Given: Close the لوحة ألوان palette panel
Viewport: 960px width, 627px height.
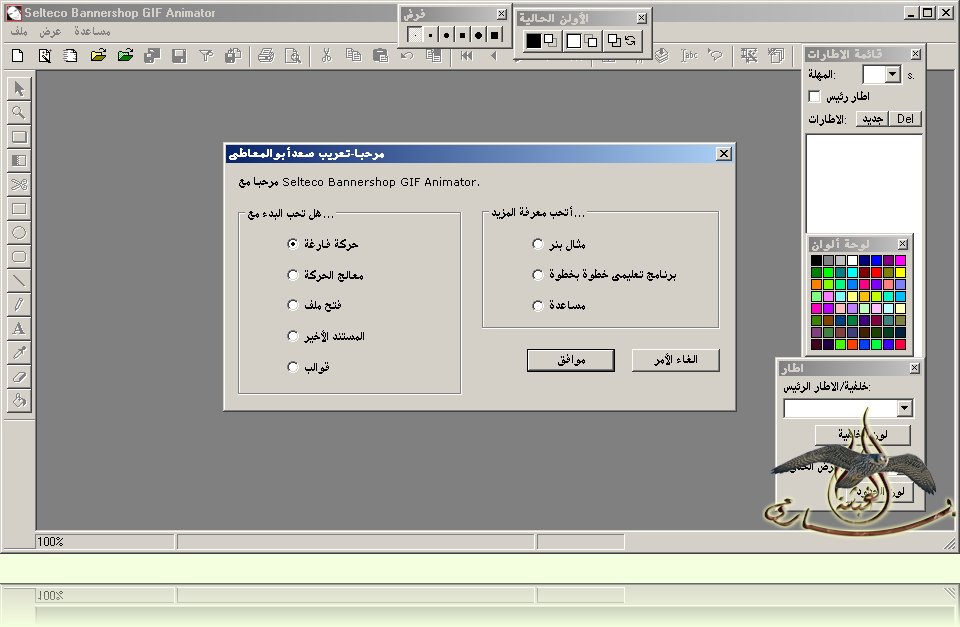Looking at the screenshot, I should coord(902,244).
